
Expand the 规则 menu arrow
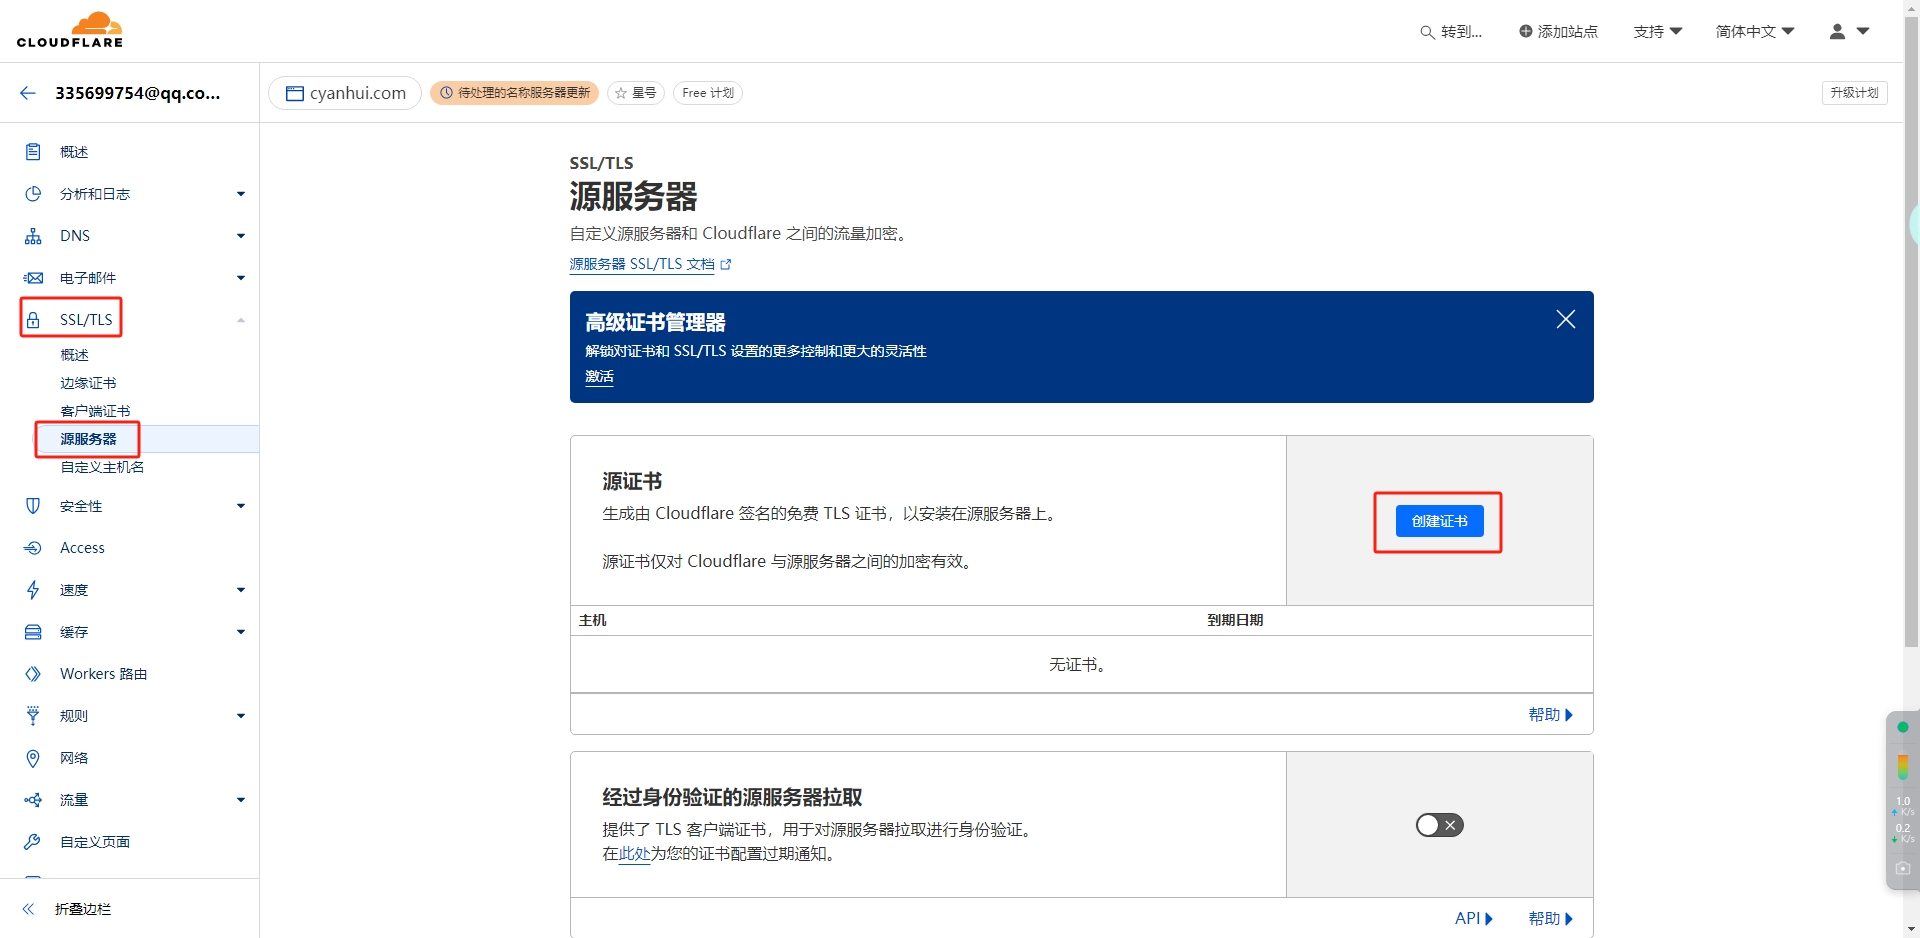tap(241, 716)
